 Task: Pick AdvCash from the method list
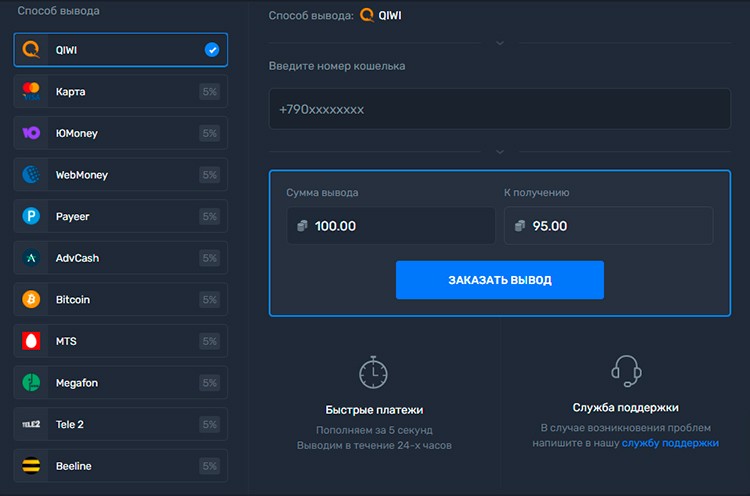[121, 258]
